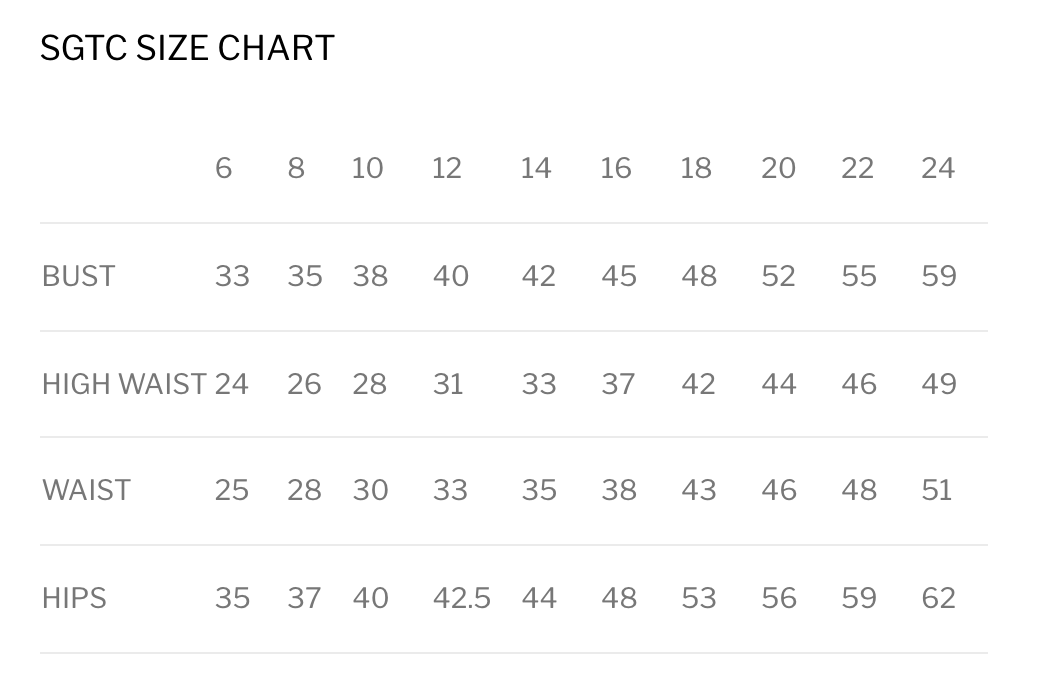1064x682 pixels.
Task: Select the BUST row label
Action: [78, 276]
